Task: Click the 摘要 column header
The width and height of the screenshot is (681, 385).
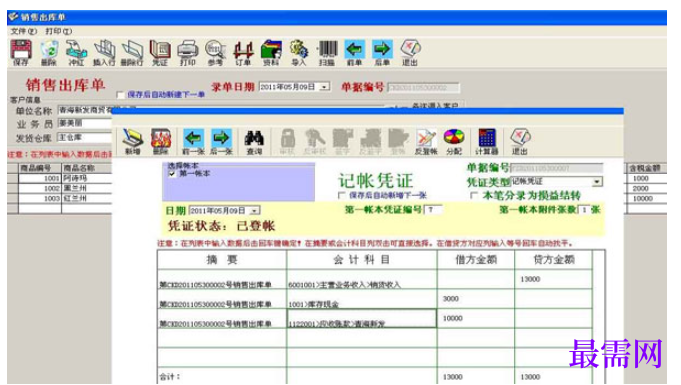Action: coord(221,260)
